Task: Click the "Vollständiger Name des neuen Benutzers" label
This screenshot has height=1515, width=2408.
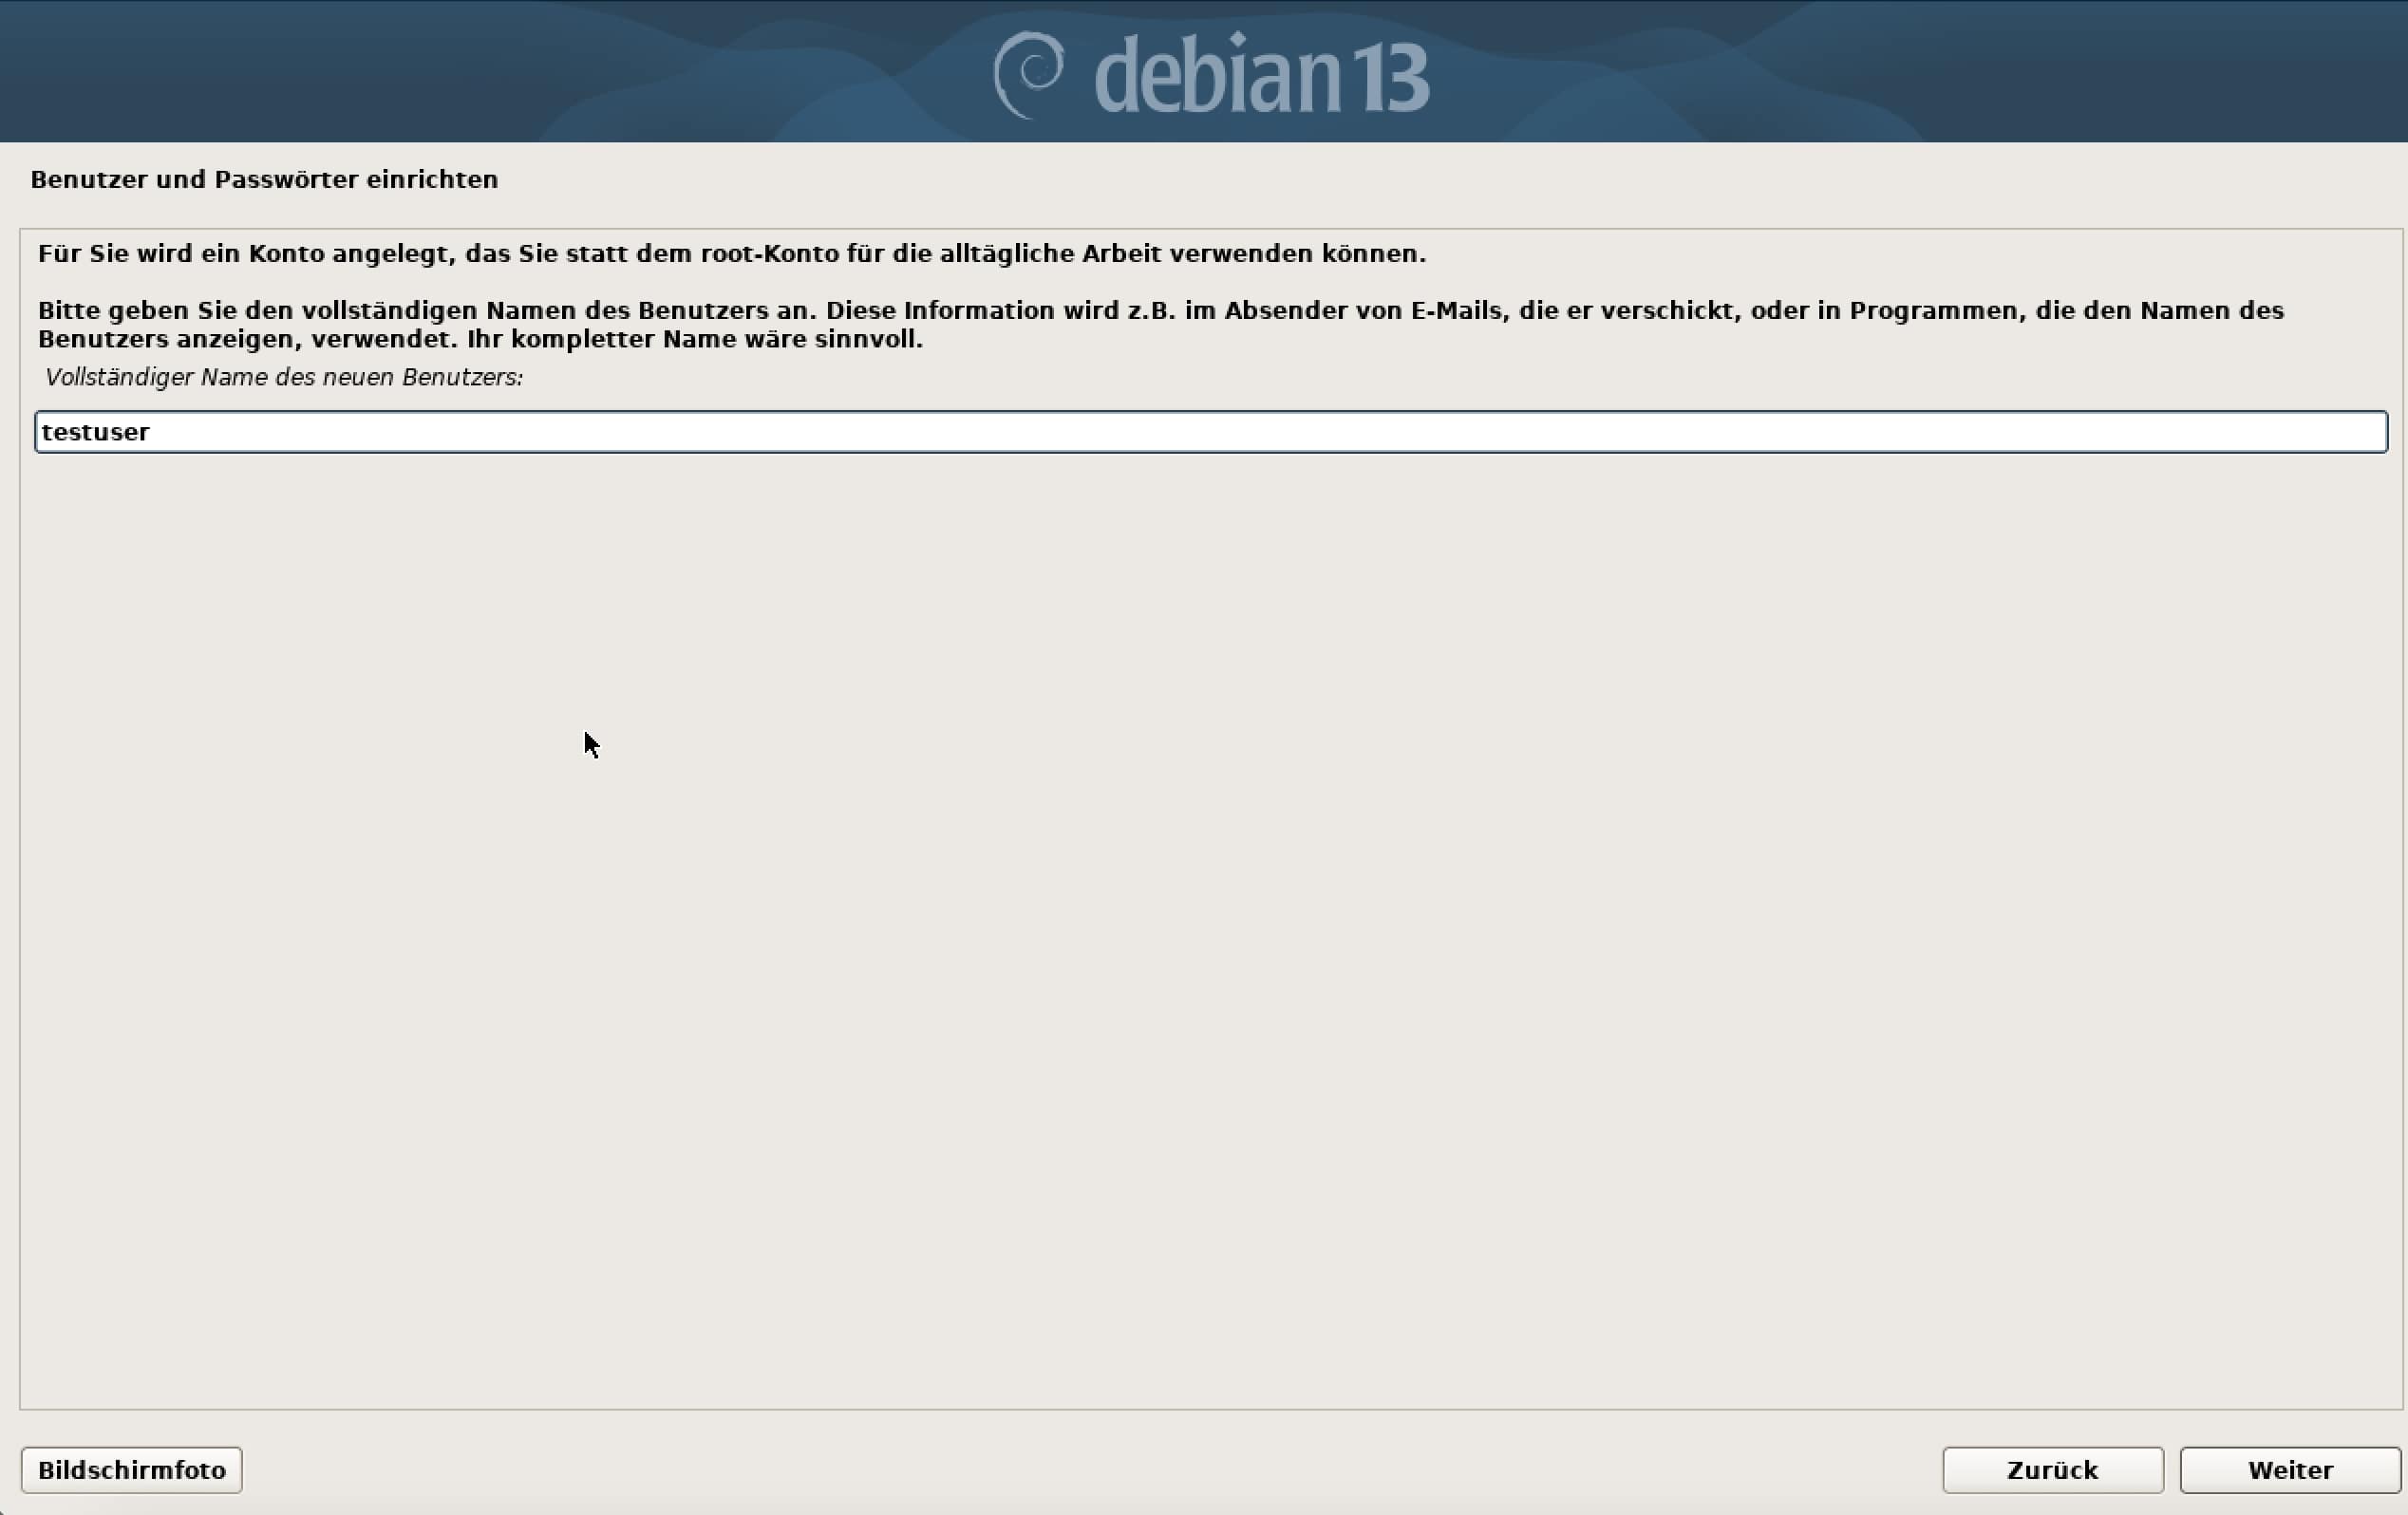Action: 284,377
